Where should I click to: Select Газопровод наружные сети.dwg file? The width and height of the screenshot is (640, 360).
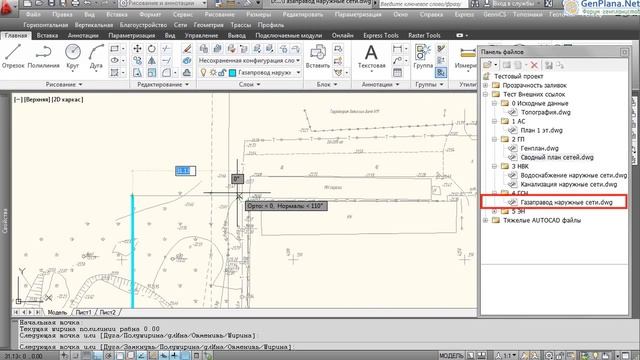point(567,202)
